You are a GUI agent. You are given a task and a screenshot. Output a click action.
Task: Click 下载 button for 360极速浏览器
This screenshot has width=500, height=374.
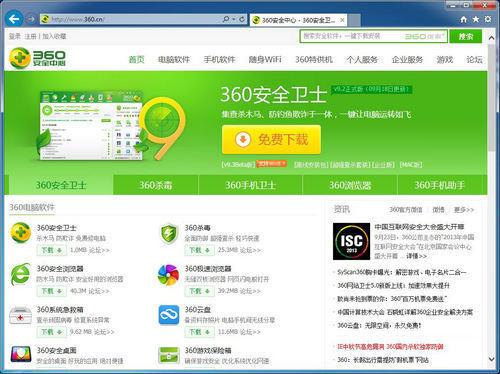point(199,291)
